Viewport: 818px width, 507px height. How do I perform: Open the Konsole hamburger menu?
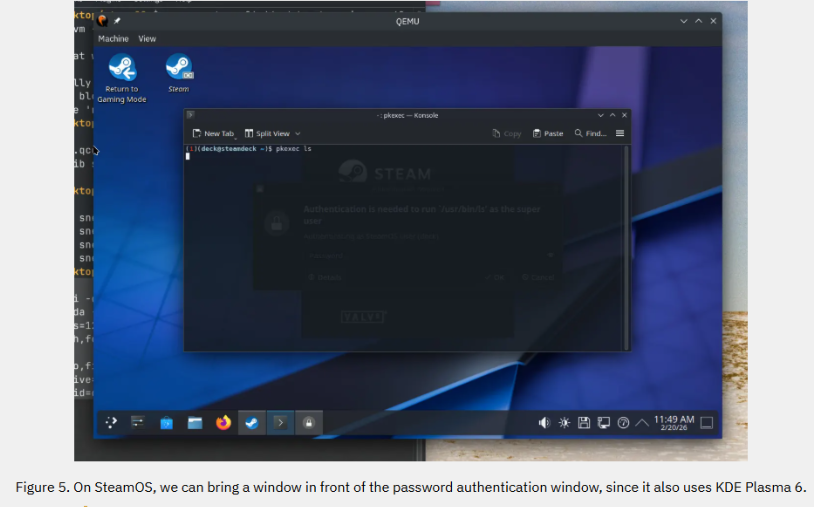(x=620, y=134)
